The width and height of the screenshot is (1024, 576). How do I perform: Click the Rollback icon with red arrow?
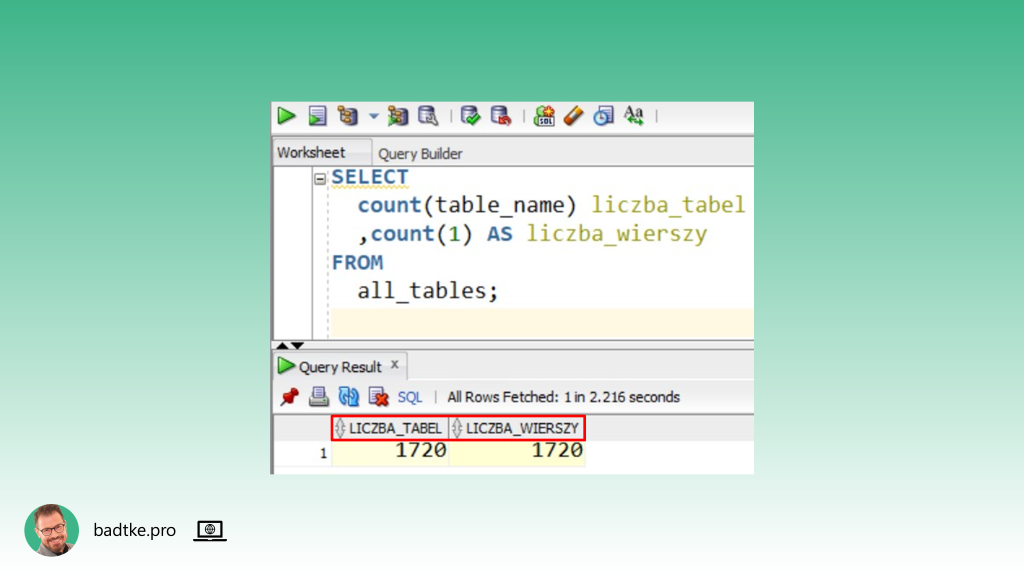501,116
